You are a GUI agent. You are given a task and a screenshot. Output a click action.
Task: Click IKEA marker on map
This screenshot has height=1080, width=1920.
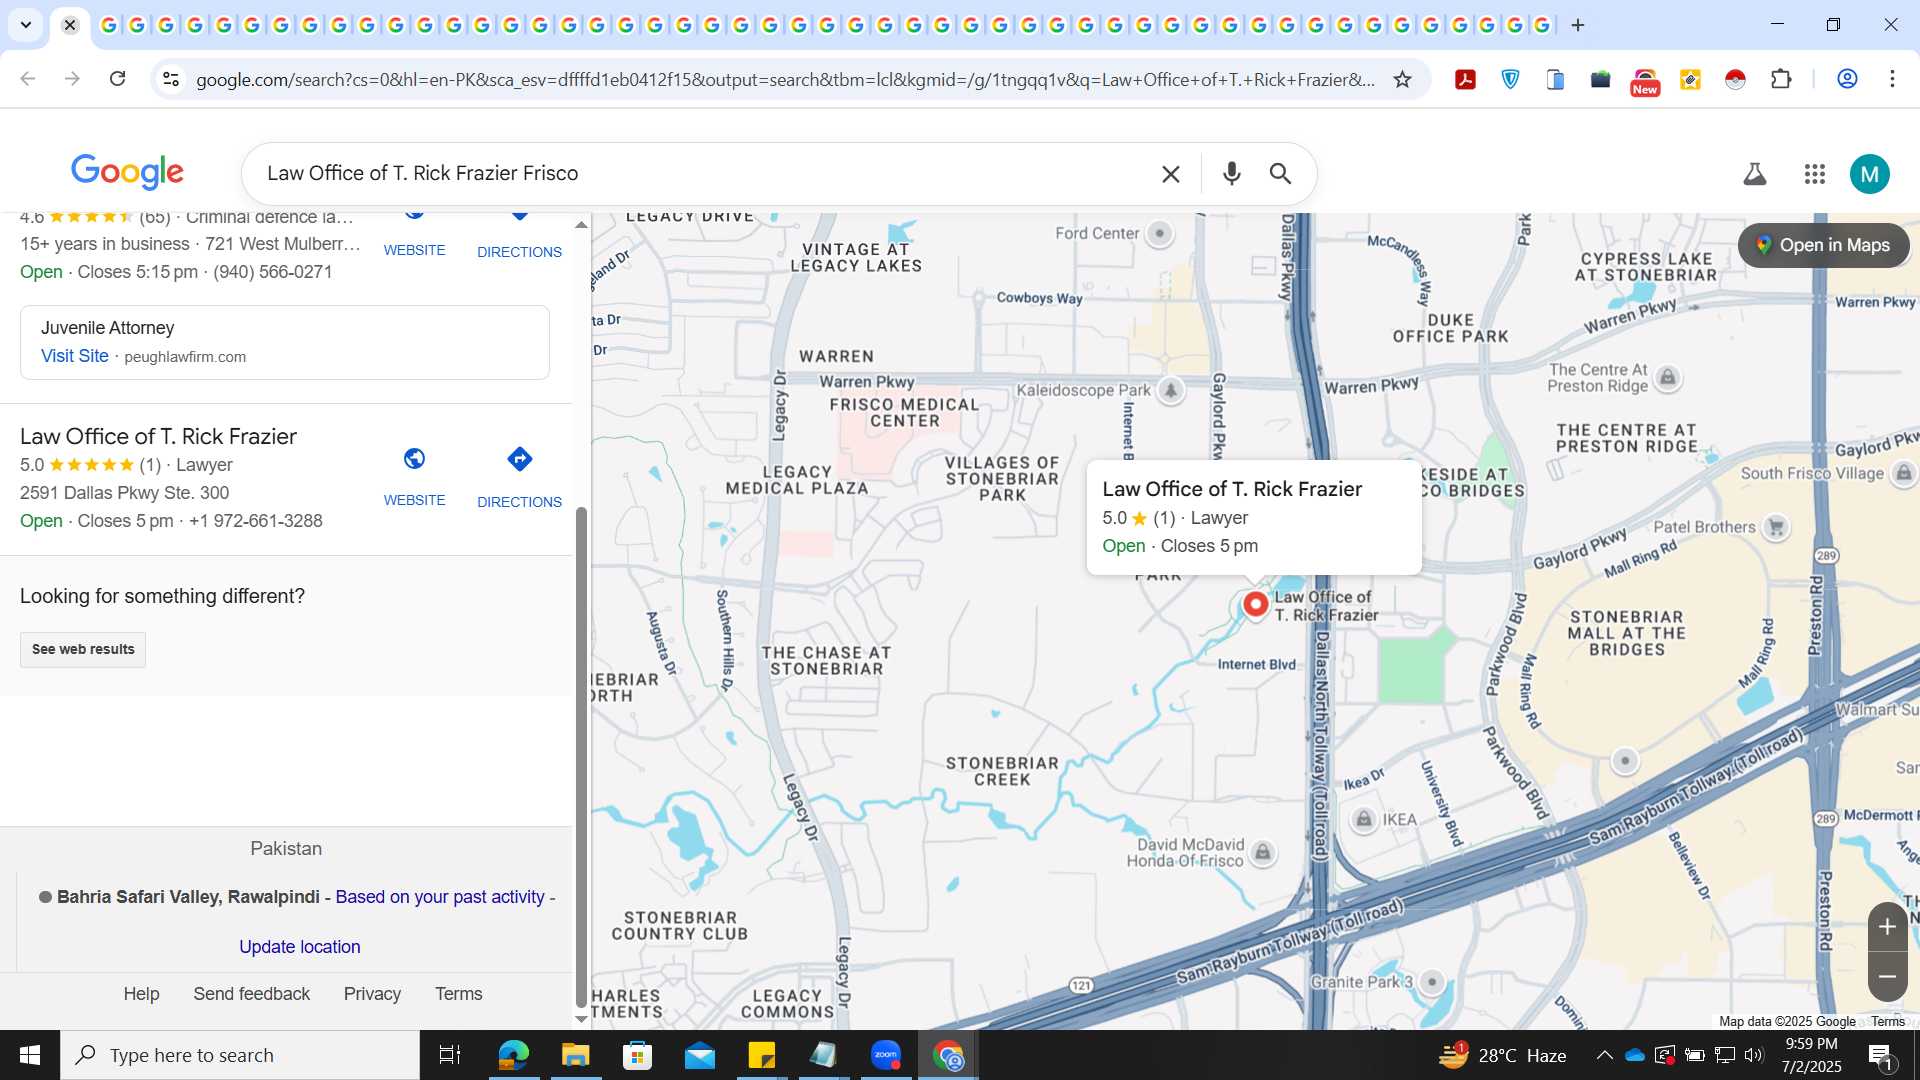[1364, 820]
